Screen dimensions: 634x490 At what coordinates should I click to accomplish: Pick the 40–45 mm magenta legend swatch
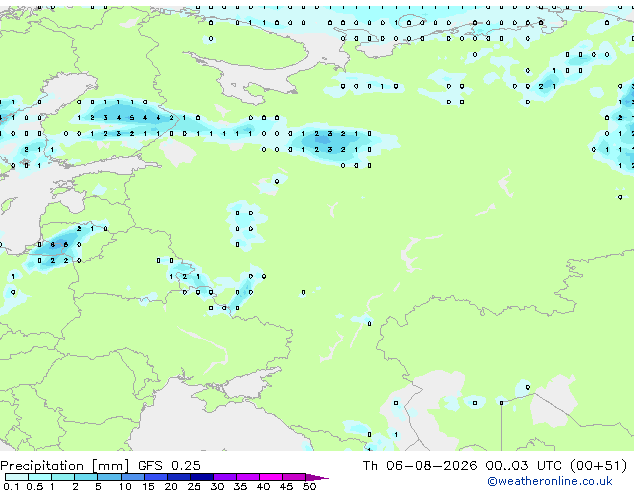point(271,477)
